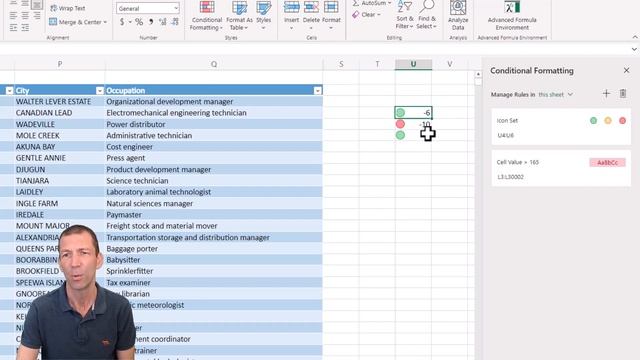The image size is (640, 360).
Task: Expand Merge & Center options arrow
Action: pos(105,22)
